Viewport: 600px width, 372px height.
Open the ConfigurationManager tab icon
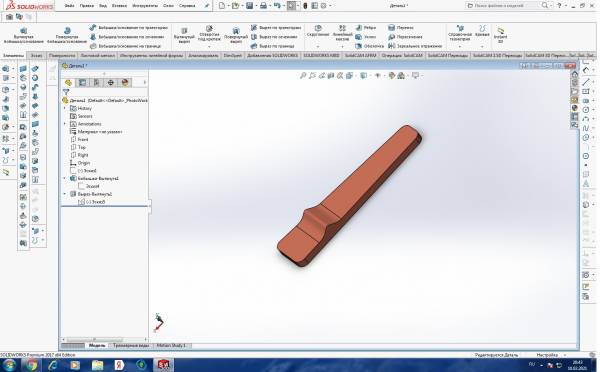pos(96,82)
